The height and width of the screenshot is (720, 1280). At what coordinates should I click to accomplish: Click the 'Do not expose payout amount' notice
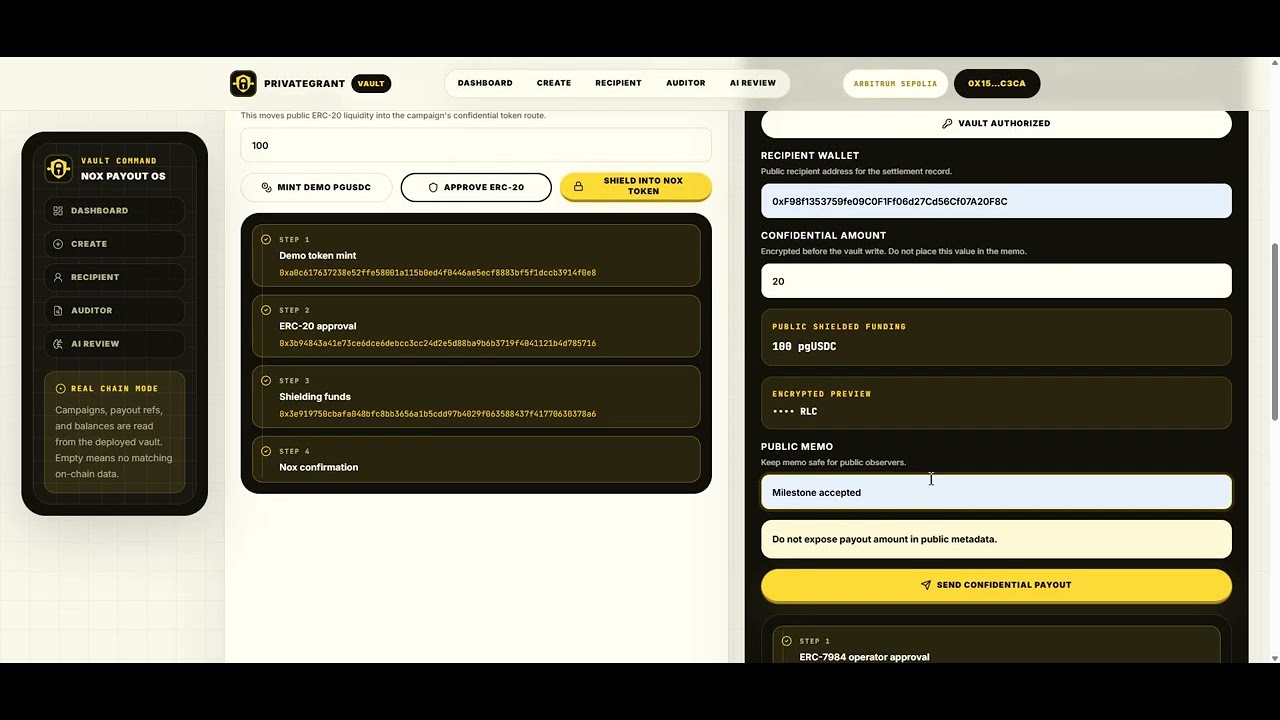[996, 539]
